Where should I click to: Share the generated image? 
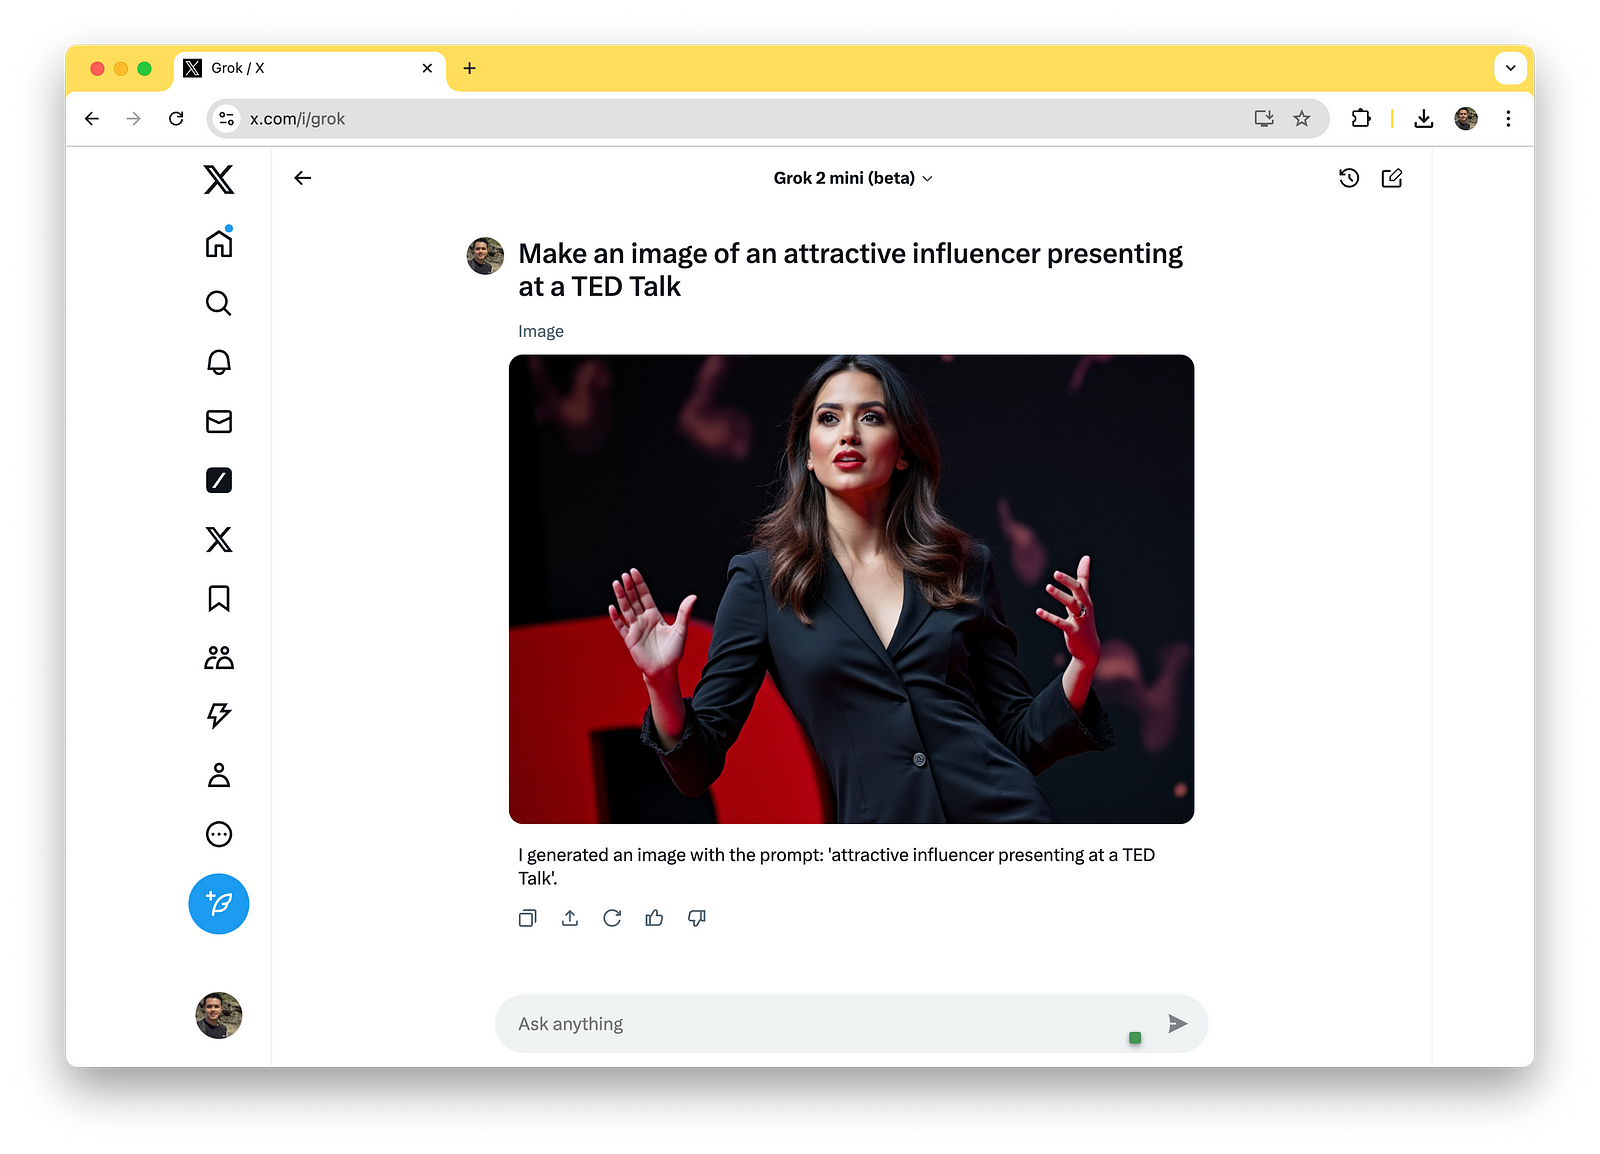tap(570, 918)
